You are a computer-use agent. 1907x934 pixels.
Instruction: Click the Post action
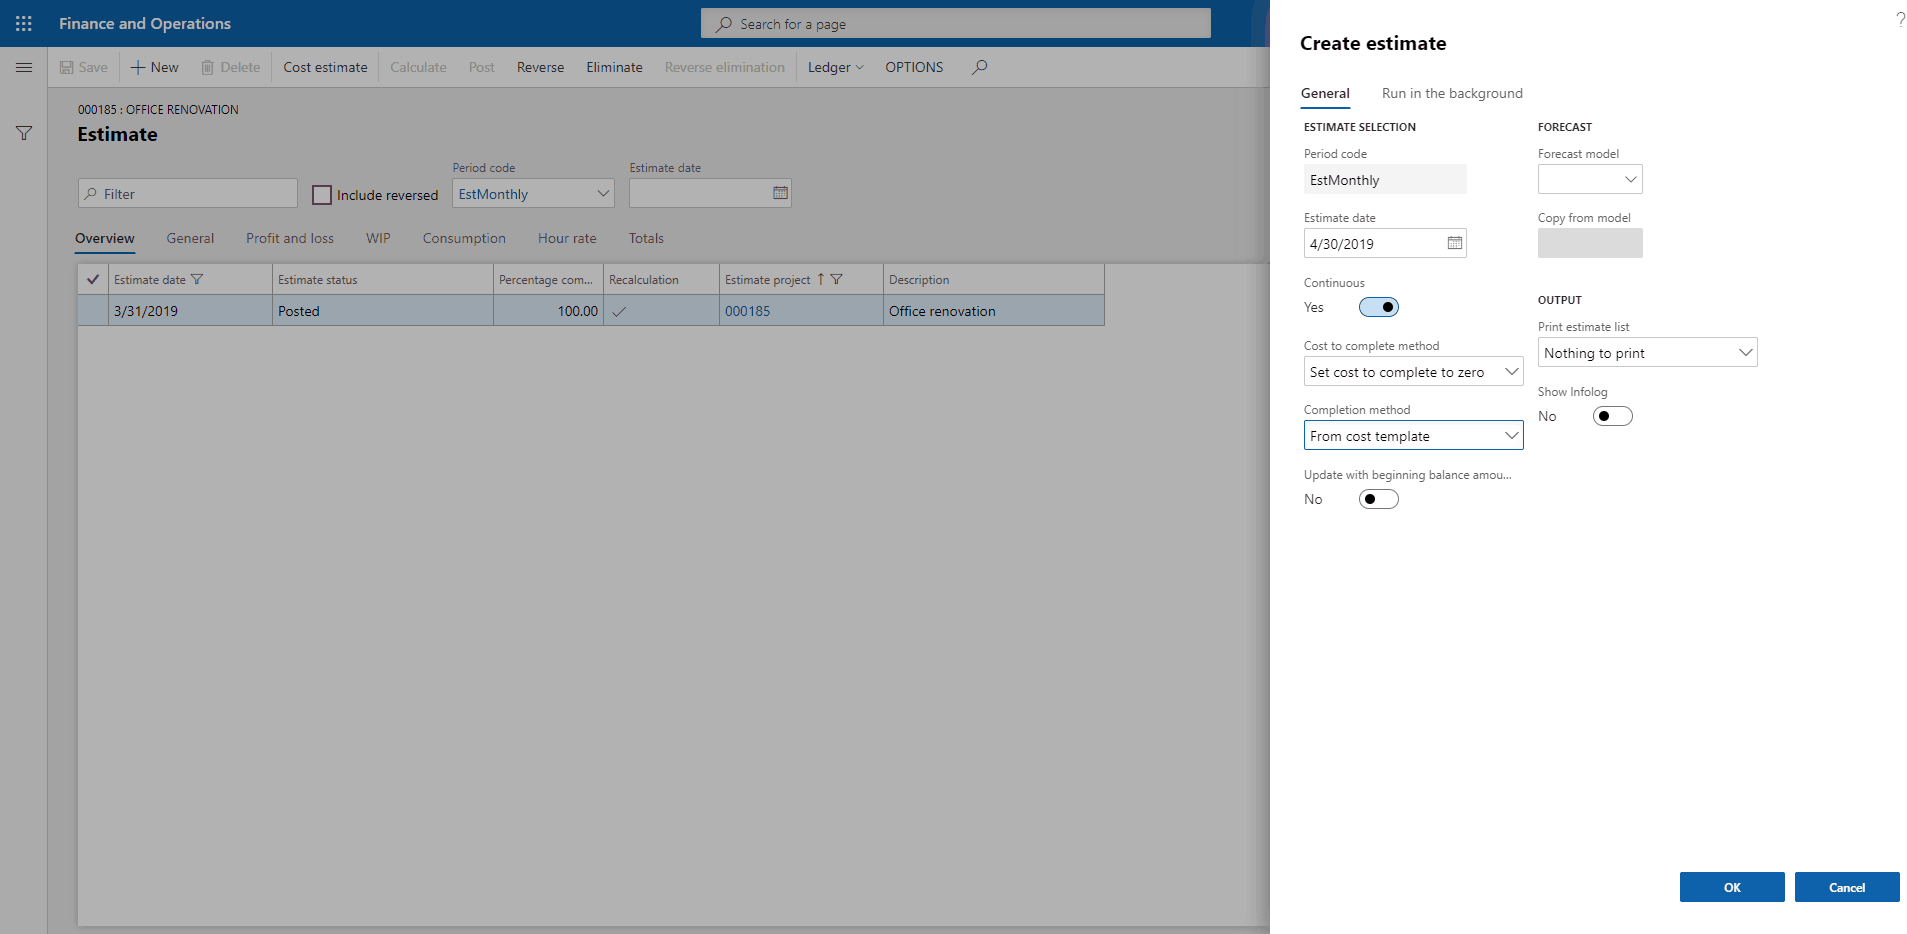[x=481, y=67]
